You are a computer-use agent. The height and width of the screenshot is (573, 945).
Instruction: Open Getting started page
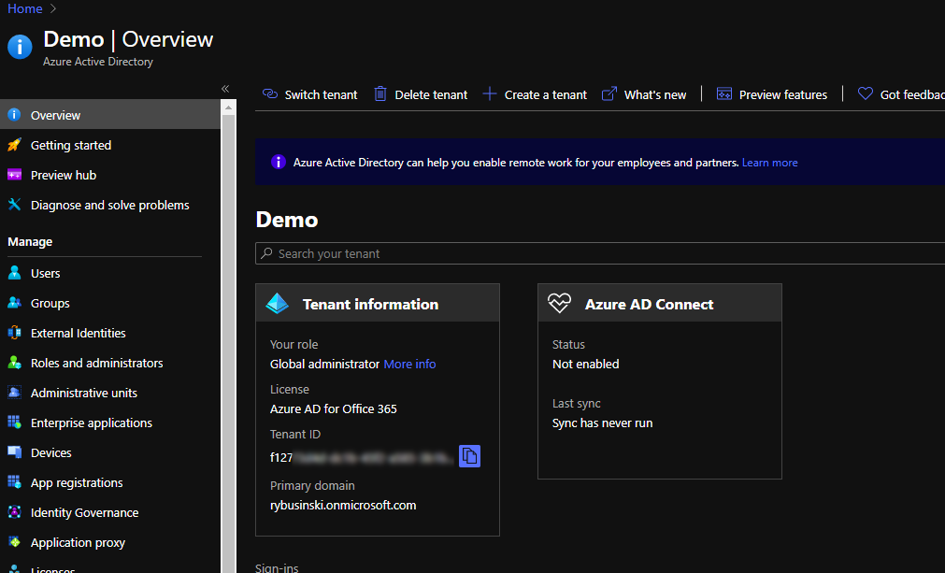point(71,145)
